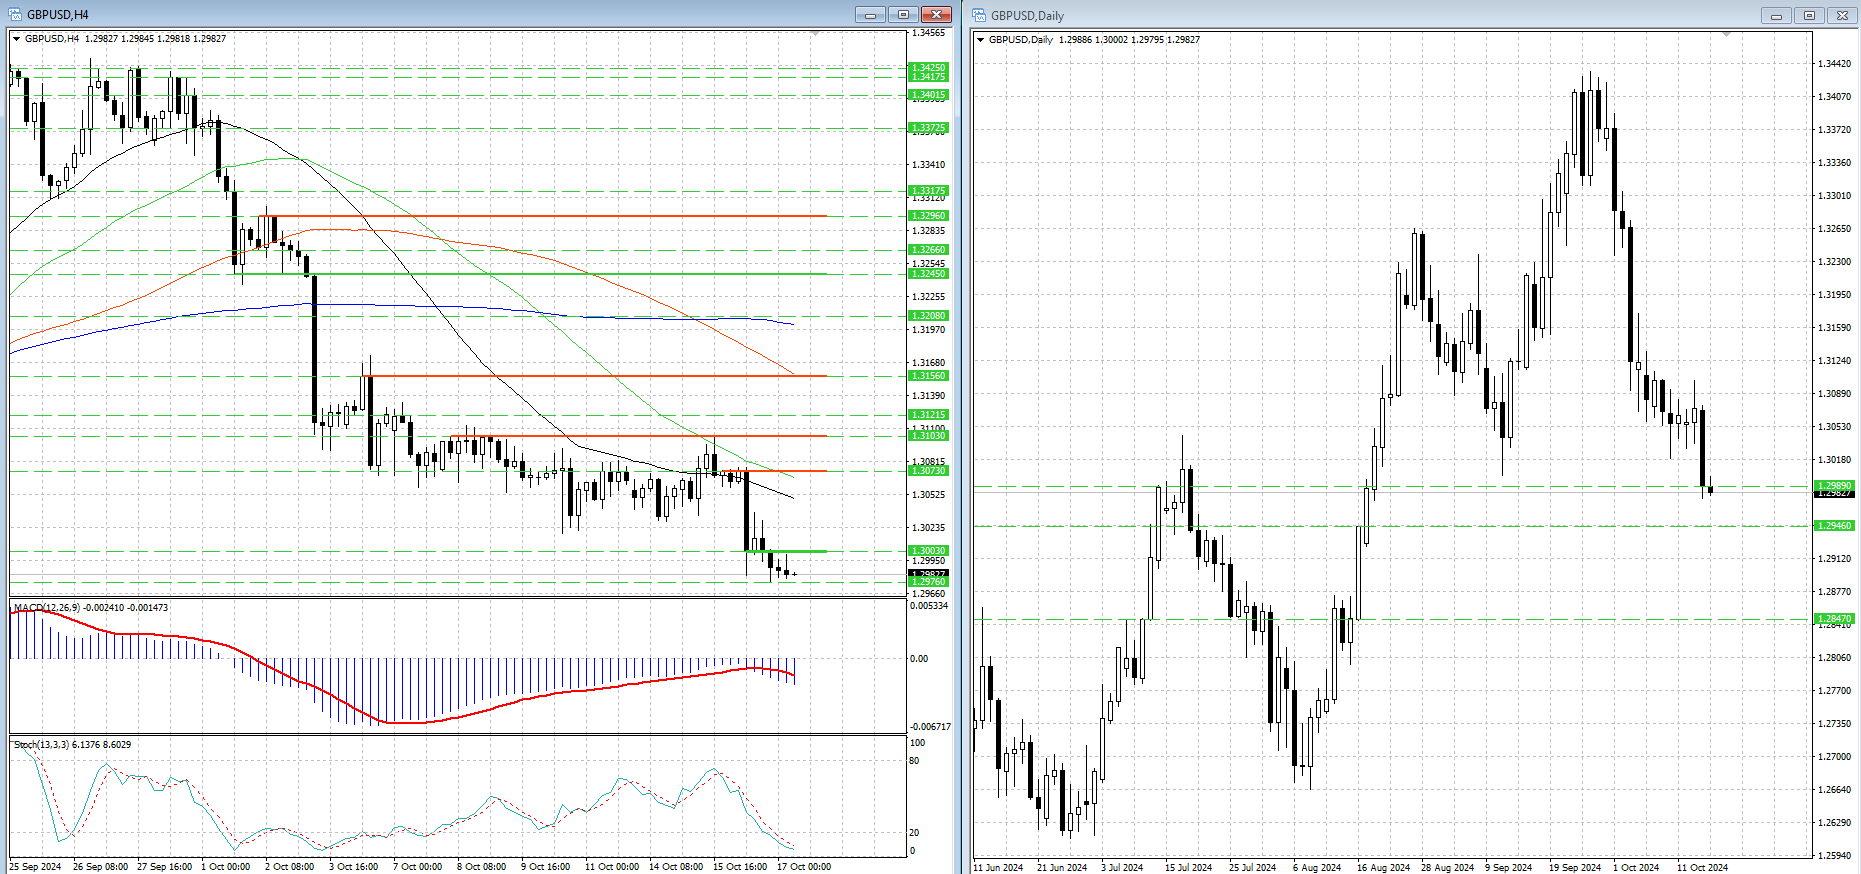Viewport: 1861px width, 874px height.
Task: Click the 1.34250 green price label
Action: click(x=928, y=68)
